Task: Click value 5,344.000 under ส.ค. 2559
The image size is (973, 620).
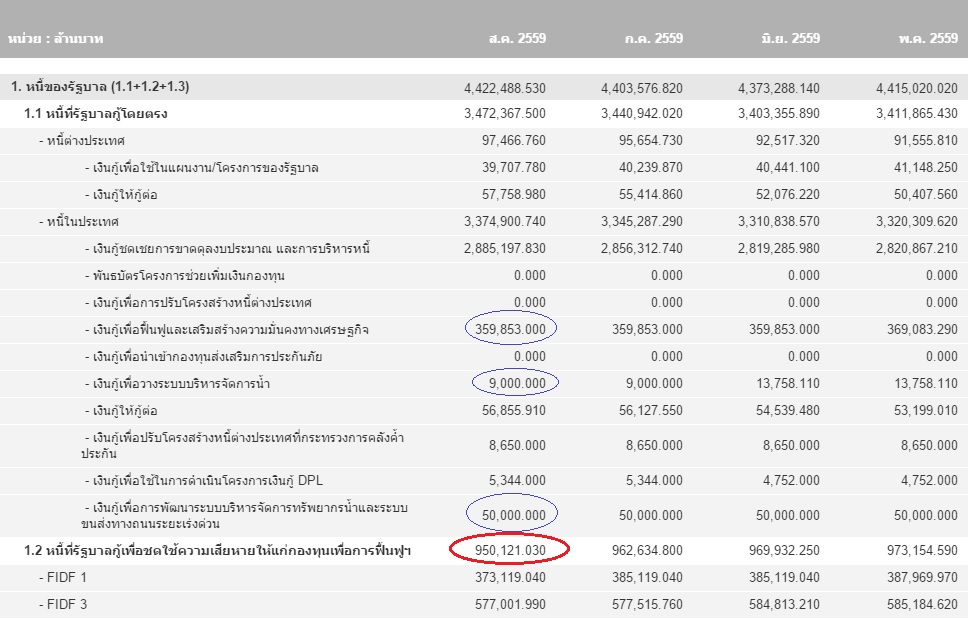Action: pos(517,480)
